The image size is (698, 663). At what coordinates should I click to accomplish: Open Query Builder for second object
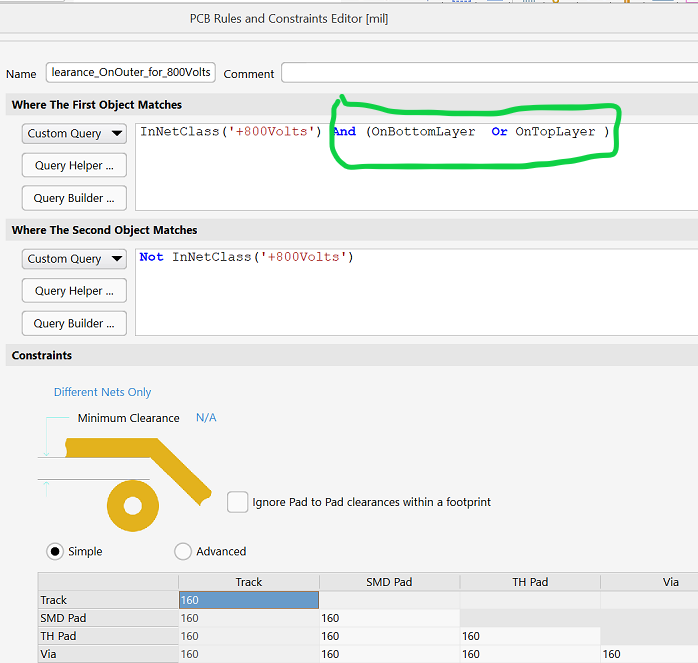[74, 323]
